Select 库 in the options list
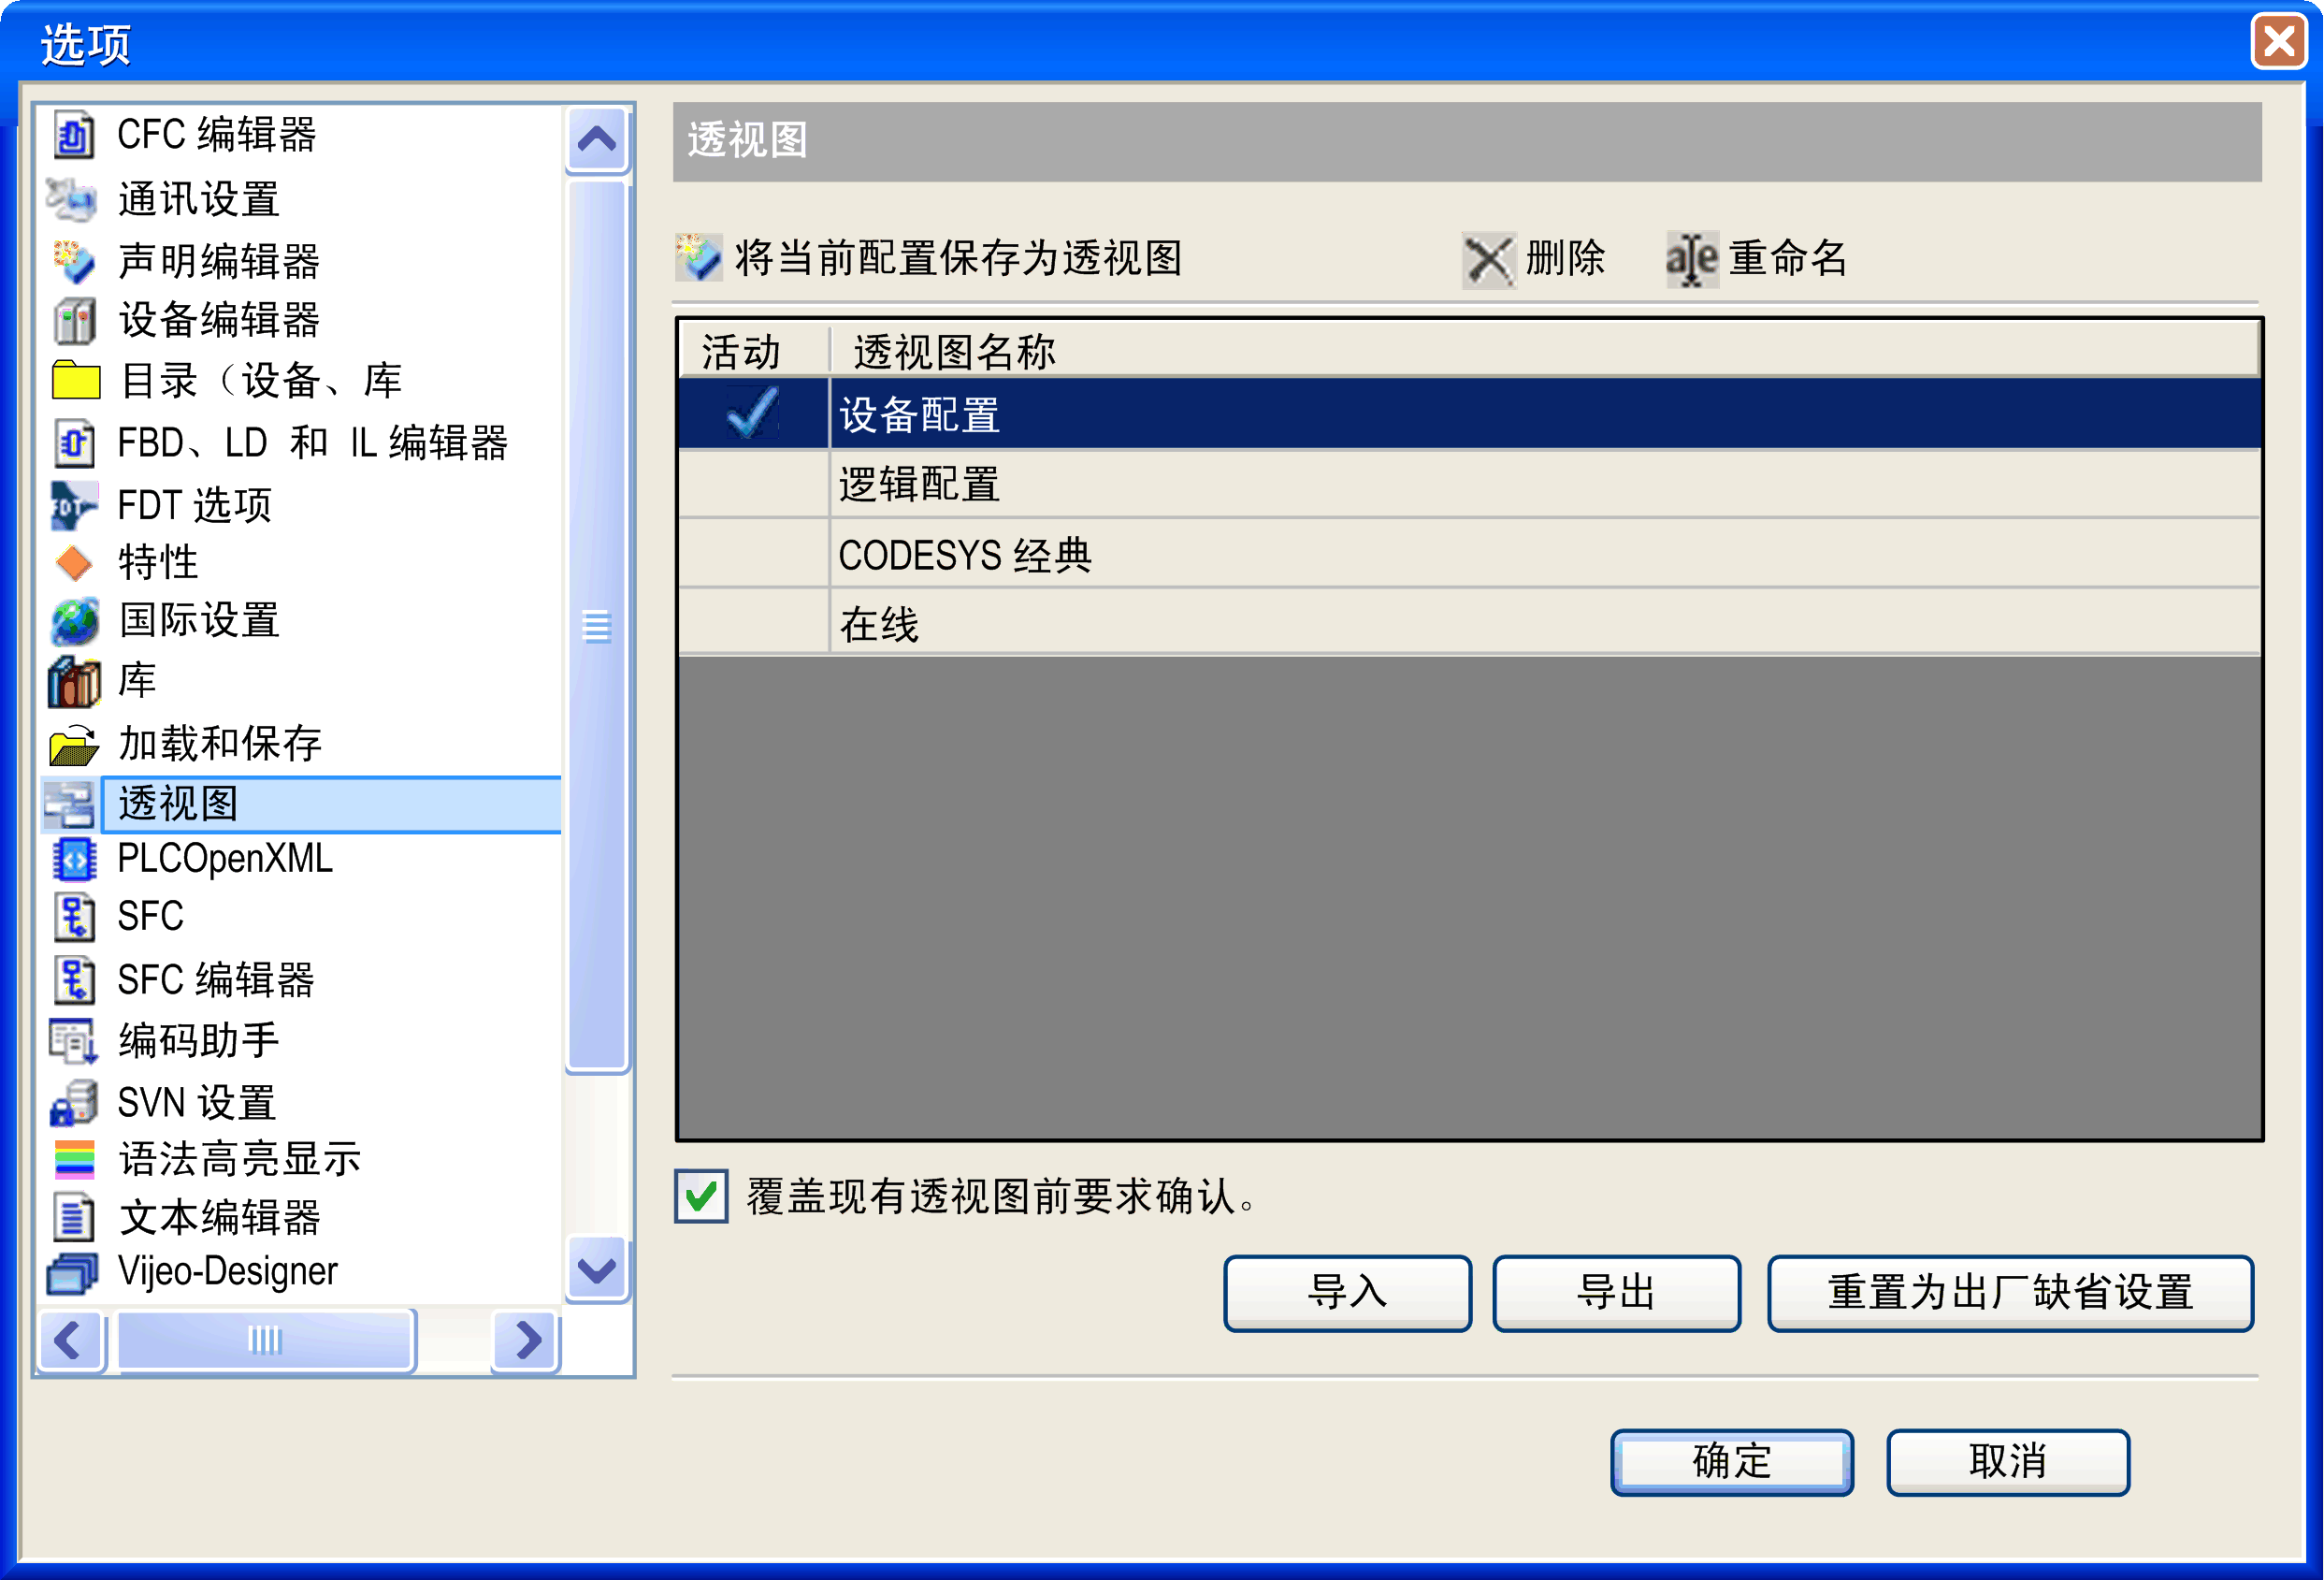2324x1580 pixels. coord(137,681)
